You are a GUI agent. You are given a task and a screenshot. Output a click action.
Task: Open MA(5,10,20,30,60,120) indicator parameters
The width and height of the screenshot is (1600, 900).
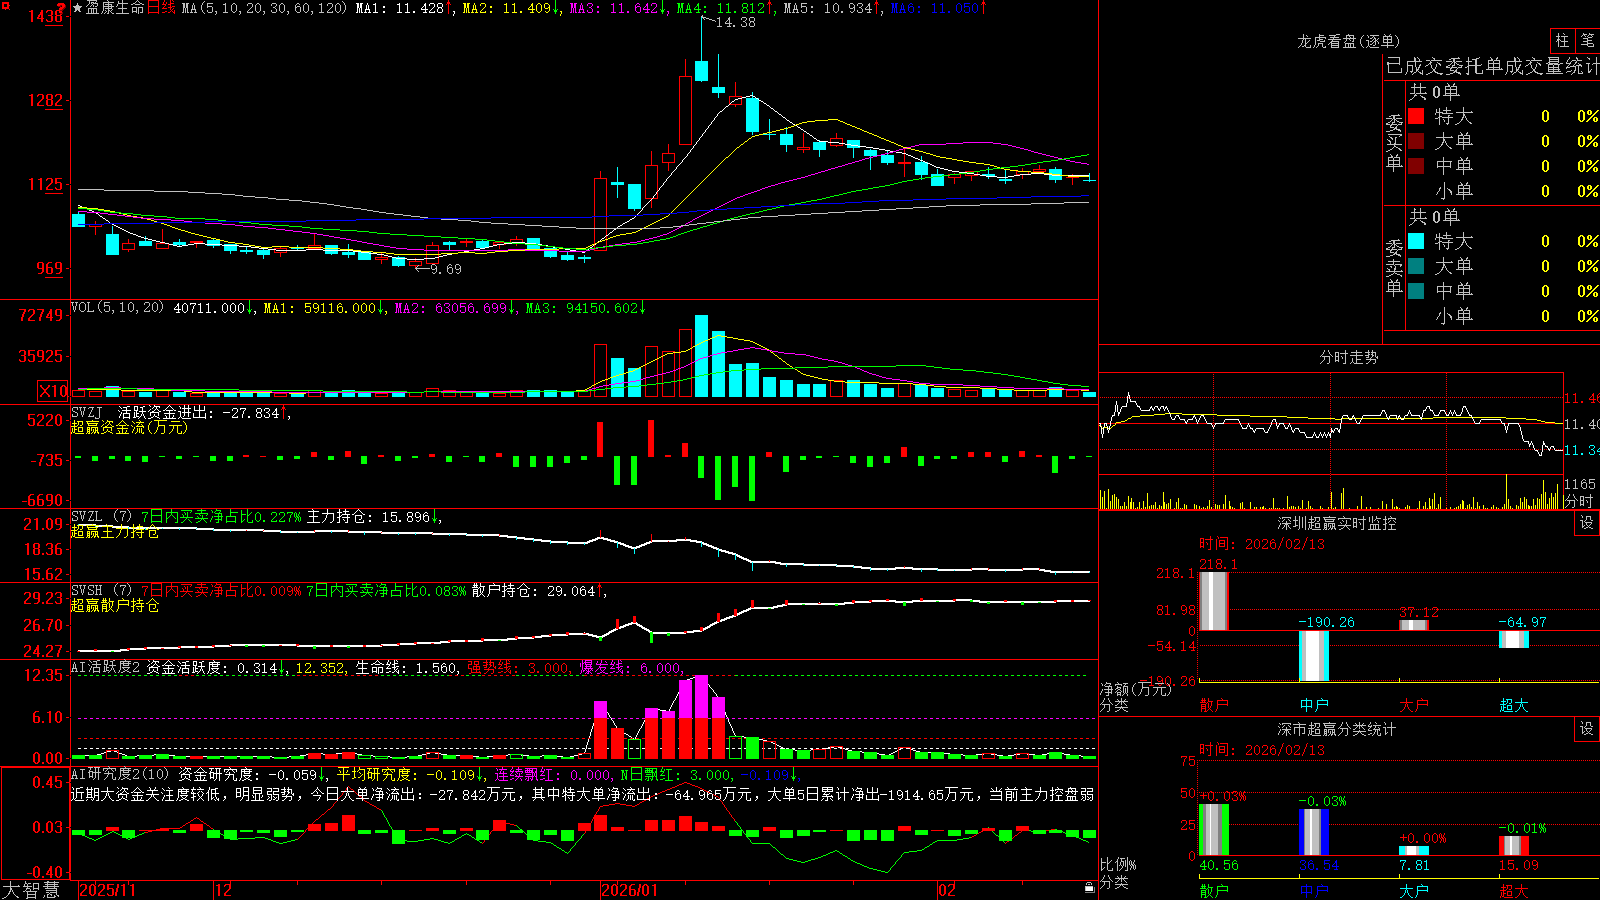point(264,8)
